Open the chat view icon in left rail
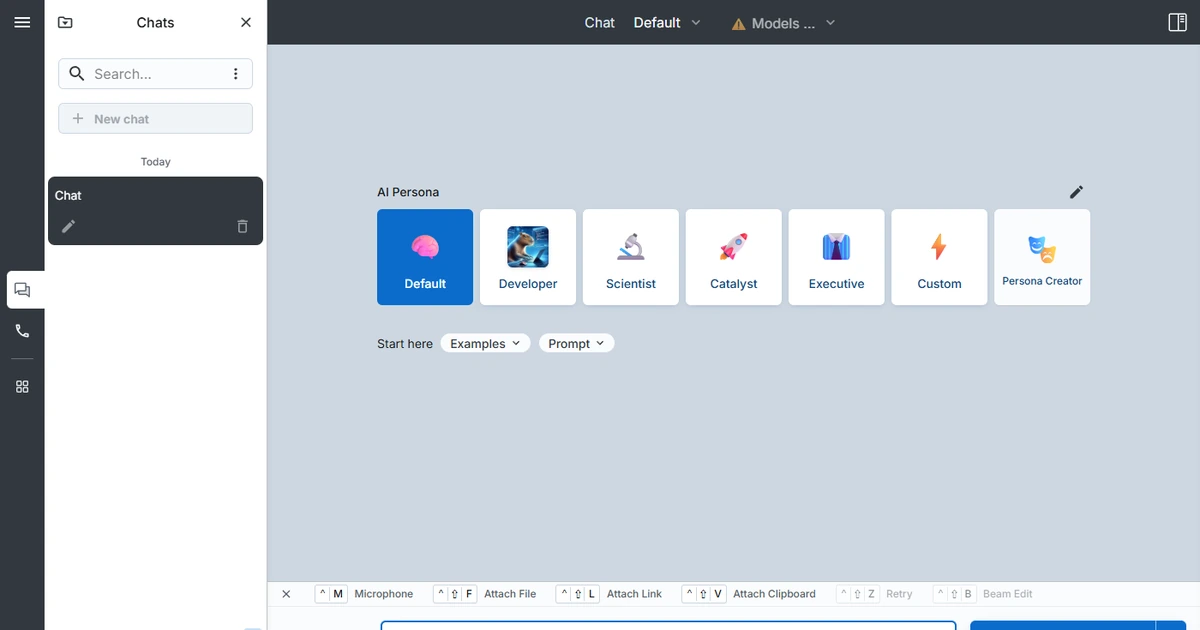 [22, 290]
